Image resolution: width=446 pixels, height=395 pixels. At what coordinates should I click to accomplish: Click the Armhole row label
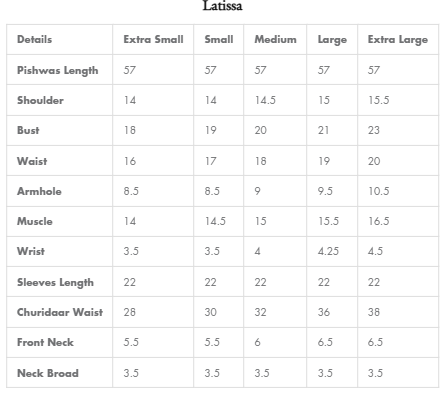tap(39, 191)
